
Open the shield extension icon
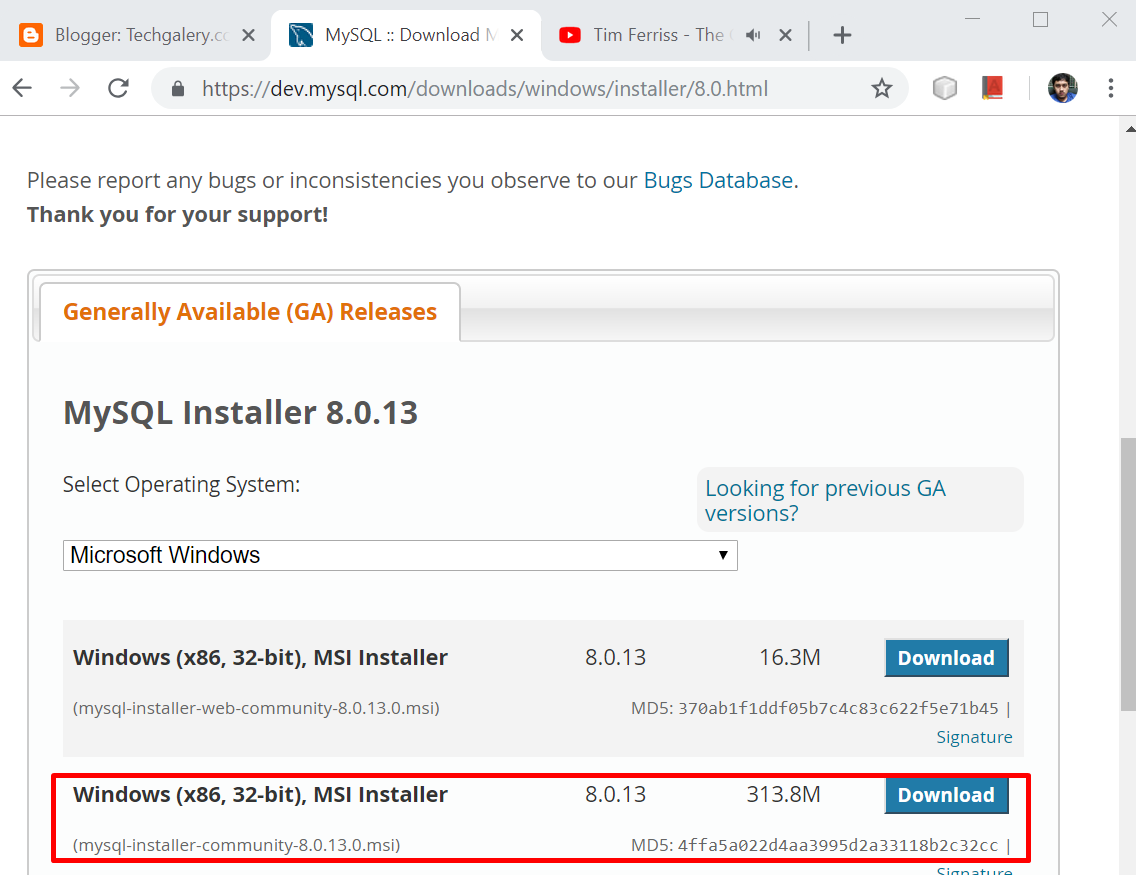click(944, 88)
